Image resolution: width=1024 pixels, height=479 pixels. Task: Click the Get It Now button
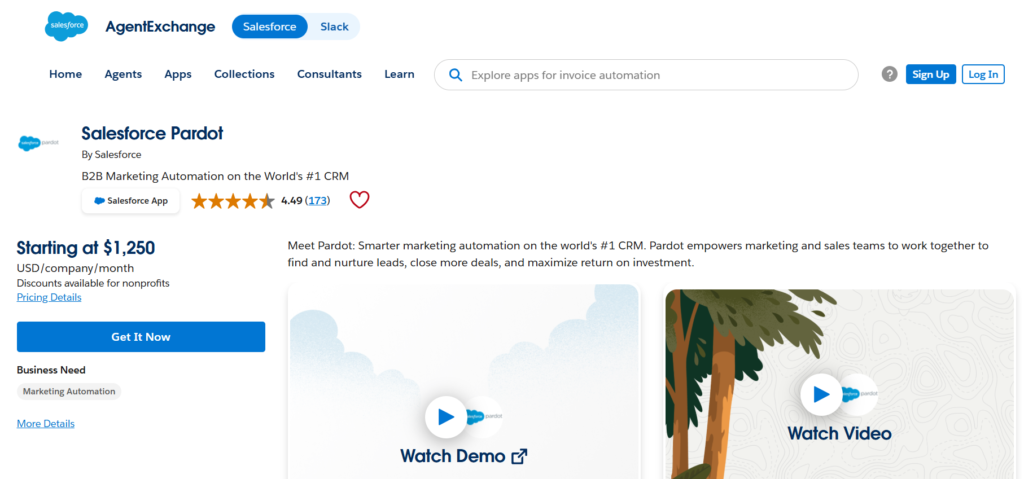point(141,337)
